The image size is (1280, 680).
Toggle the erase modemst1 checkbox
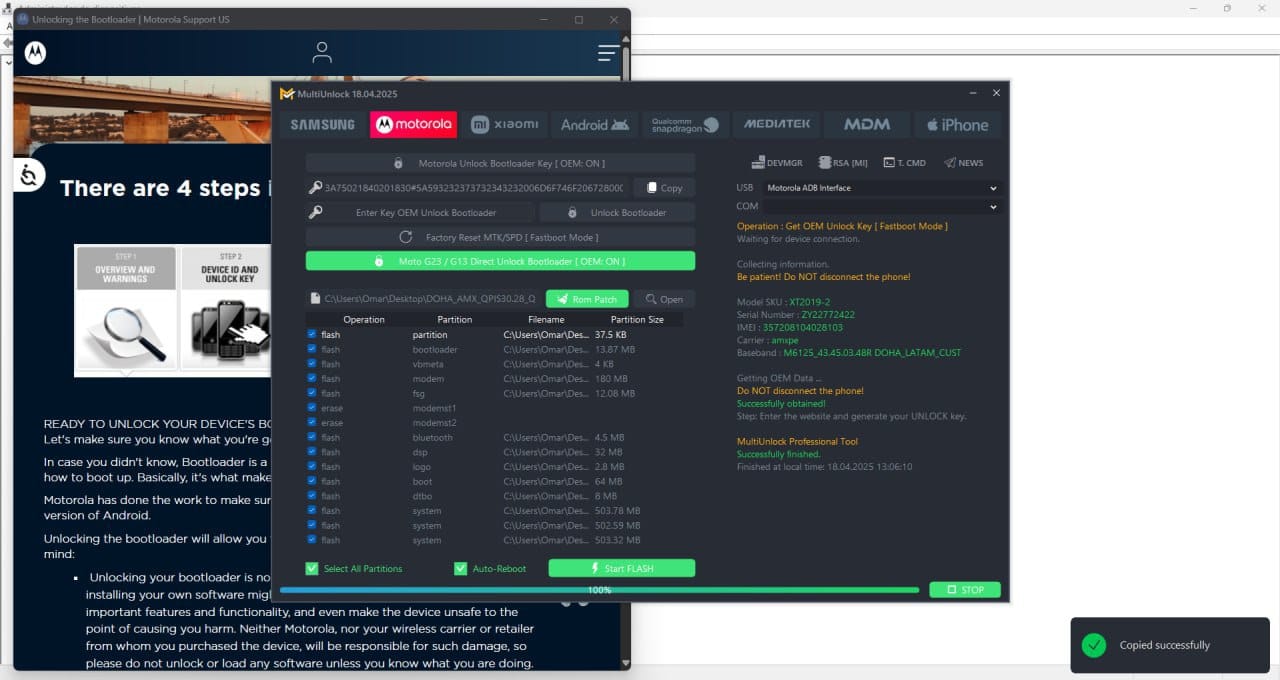coord(312,408)
